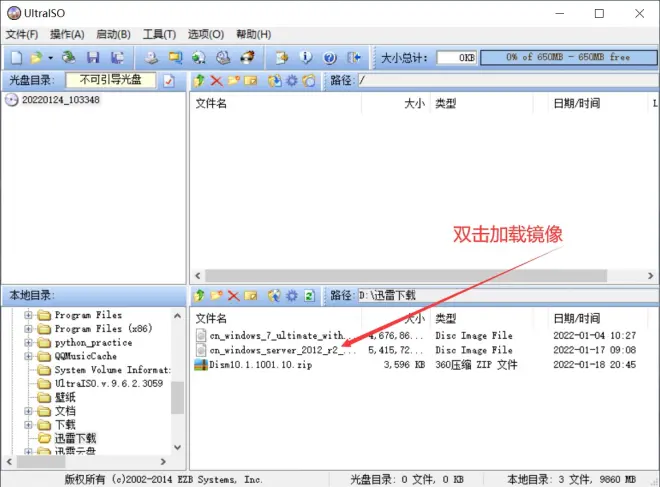Click the local pane green Refresh icon
Screen dimensions: 660x487
[x=309, y=295]
